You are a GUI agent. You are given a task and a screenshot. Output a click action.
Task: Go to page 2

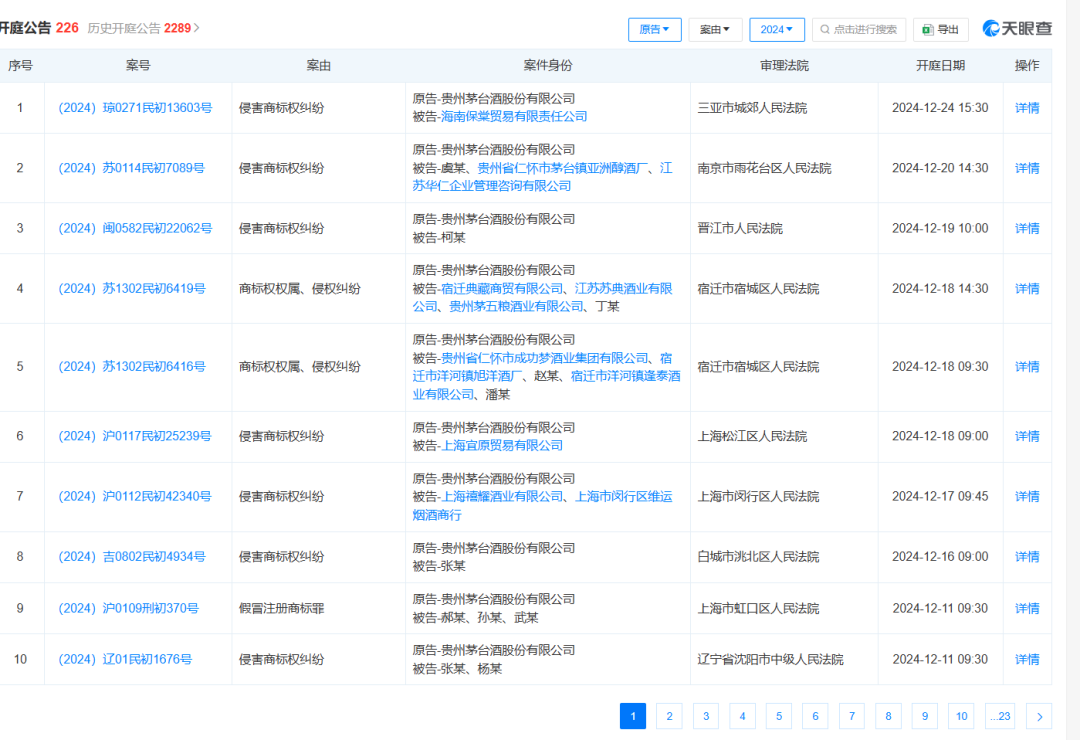click(x=669, y=716)
